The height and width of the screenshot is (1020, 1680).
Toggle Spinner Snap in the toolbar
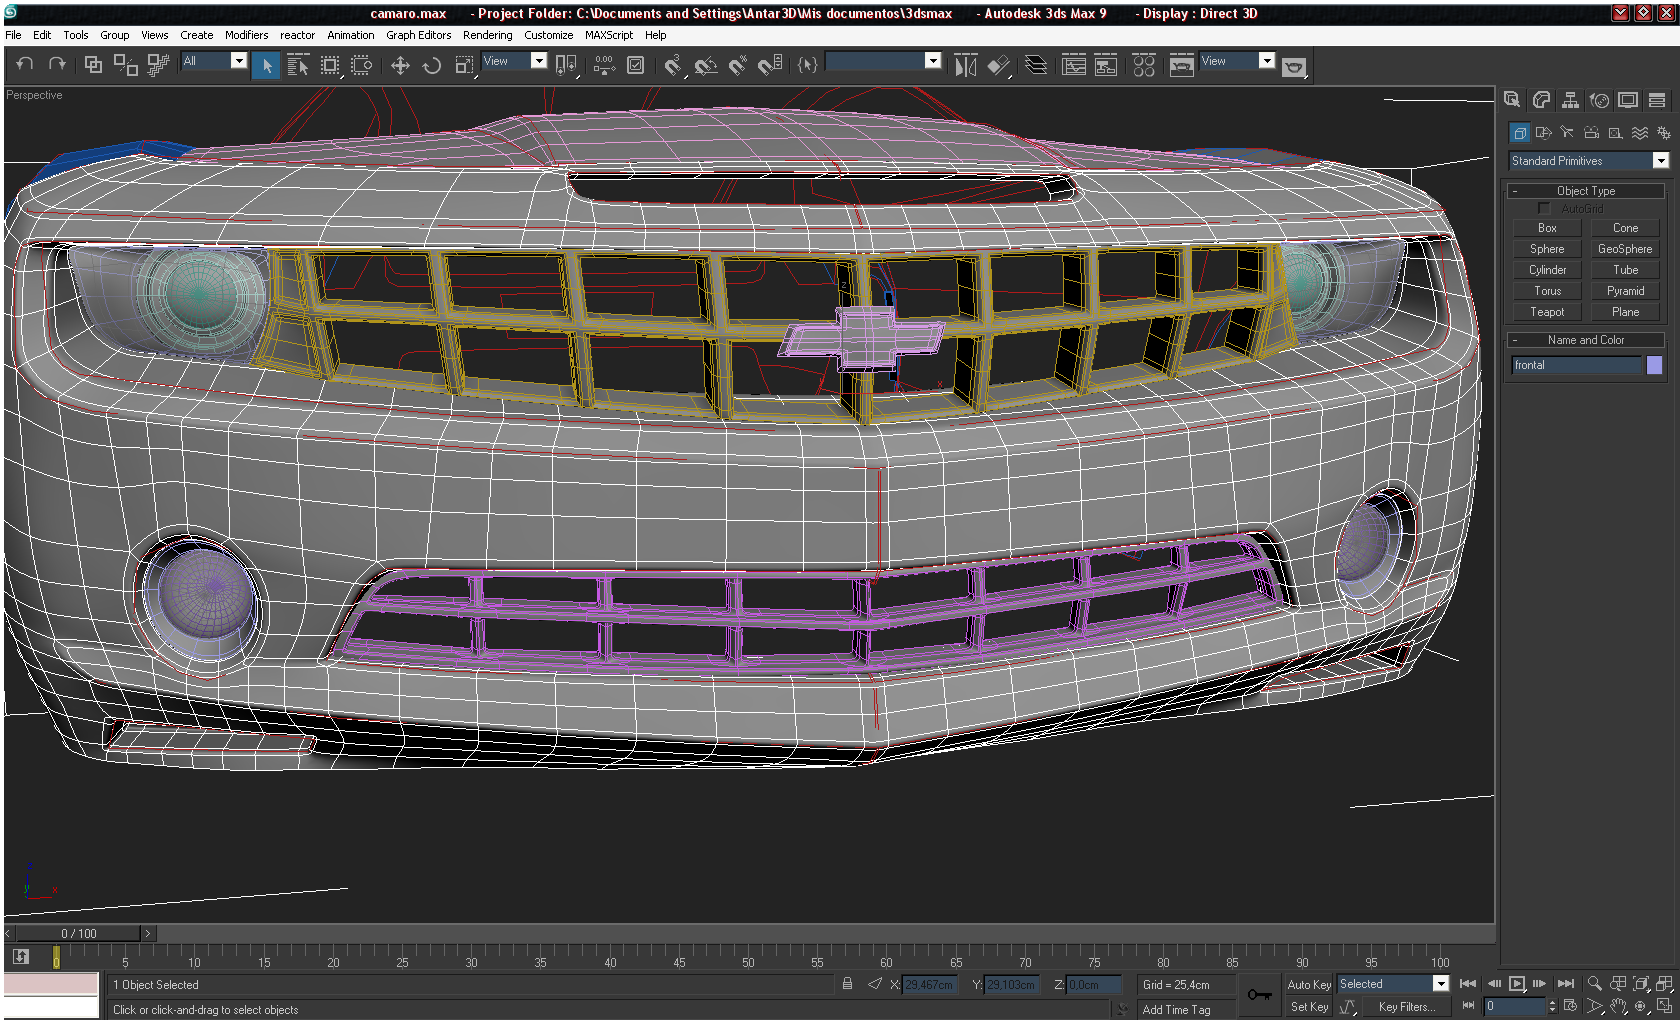(770, 65)
